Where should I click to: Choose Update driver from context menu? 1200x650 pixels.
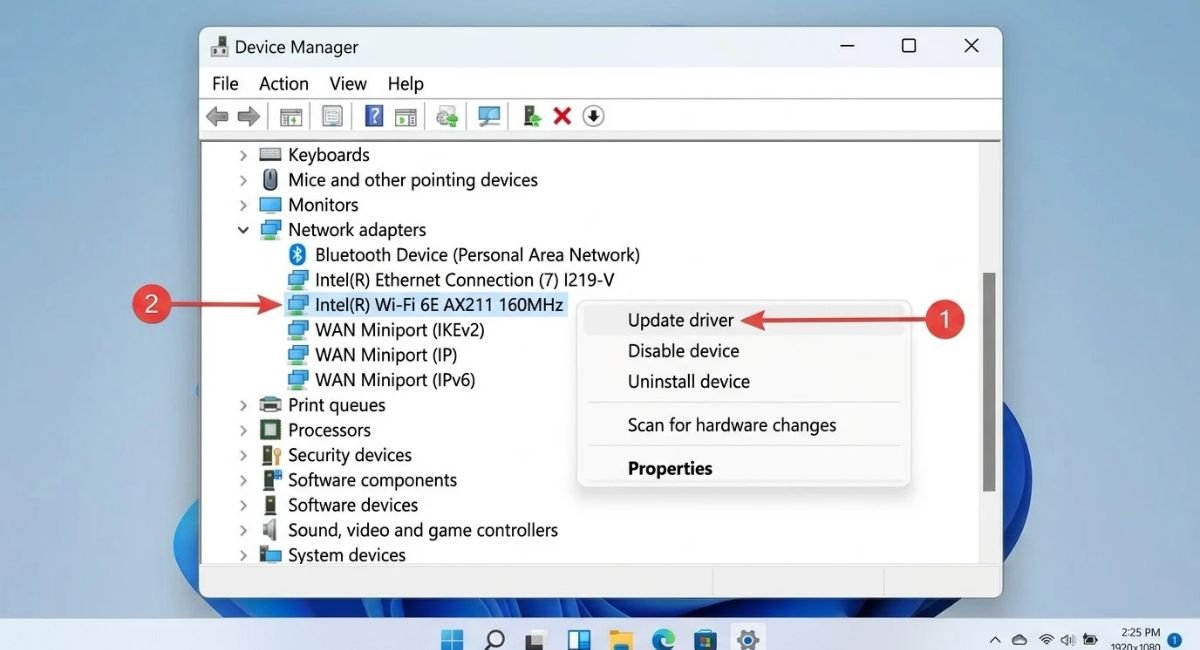click(x=744, y=320)
